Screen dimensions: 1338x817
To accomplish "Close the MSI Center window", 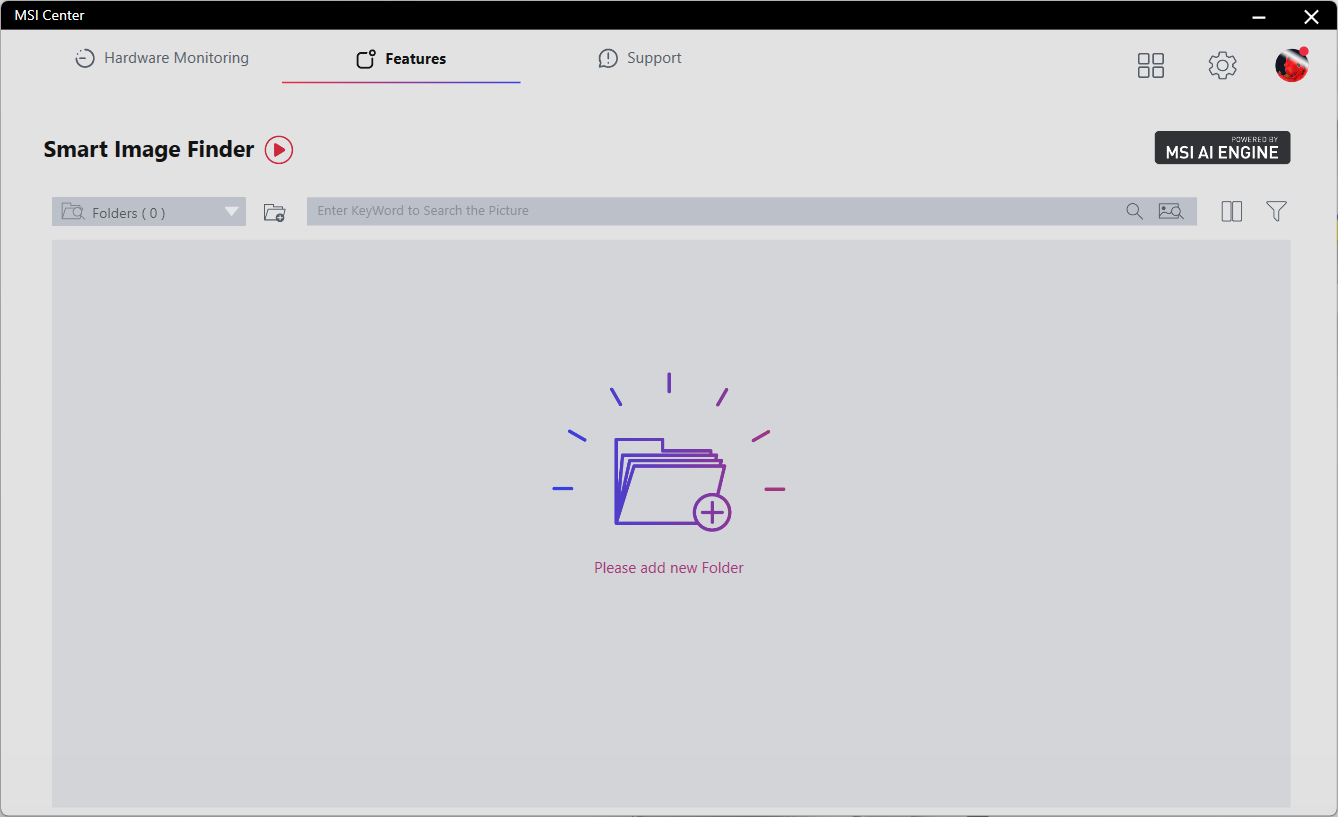I will (x=1311, y=16).
